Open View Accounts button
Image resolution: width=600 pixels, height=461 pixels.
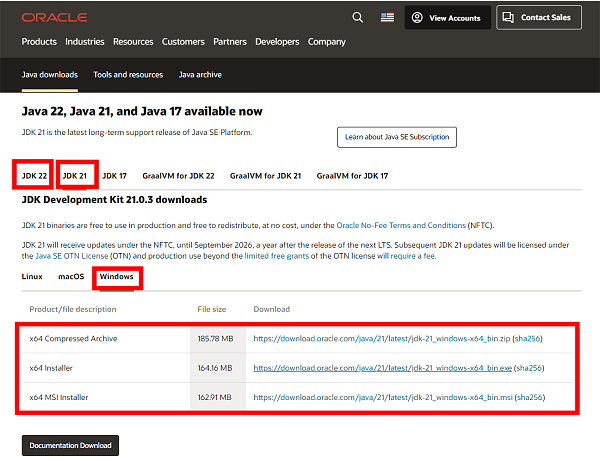point(448,18)
